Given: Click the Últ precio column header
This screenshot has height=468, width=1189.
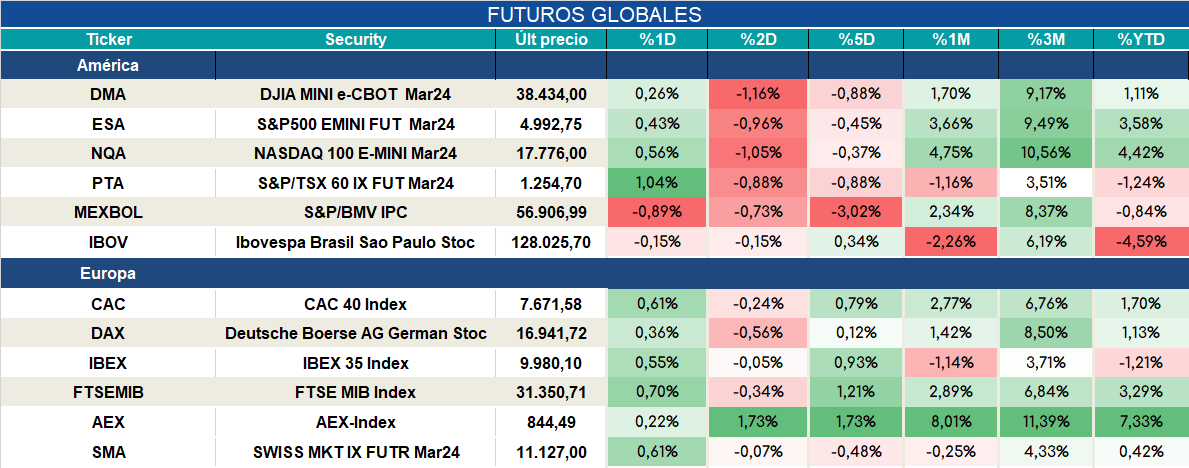Looking at the screenshot, I should pyautogui.click(x=551, y=39).
